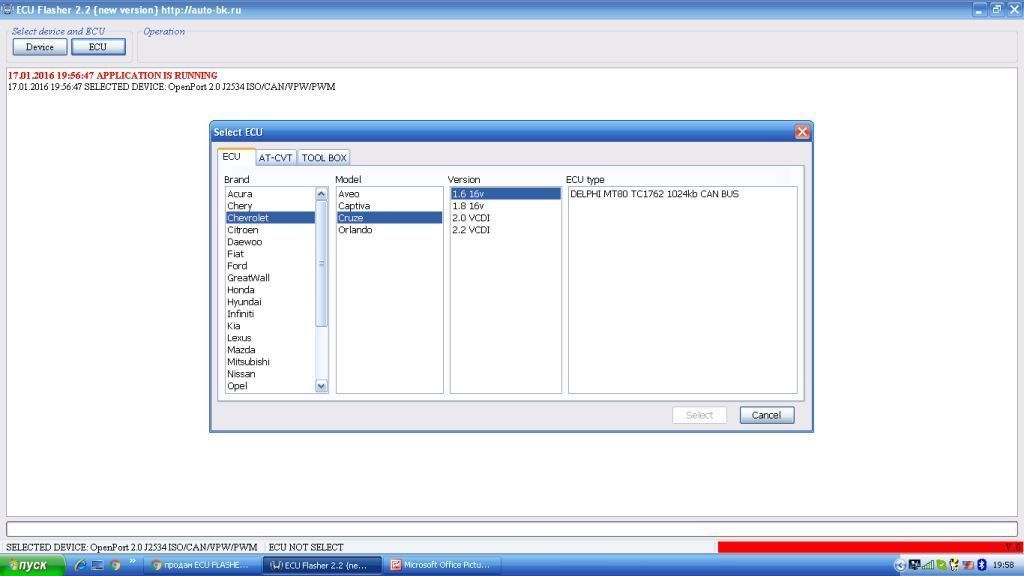
Task: Launch Internet Explorer from quick launch
Action: [x=80, y=566]
